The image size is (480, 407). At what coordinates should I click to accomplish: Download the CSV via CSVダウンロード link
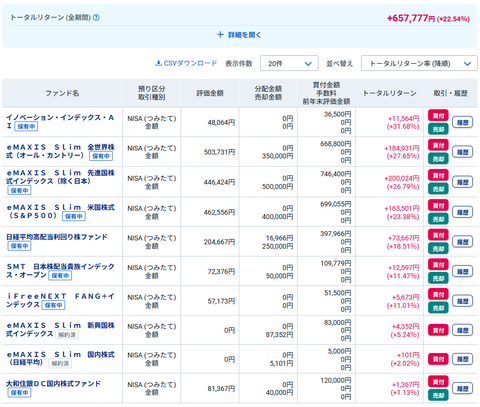186,63
